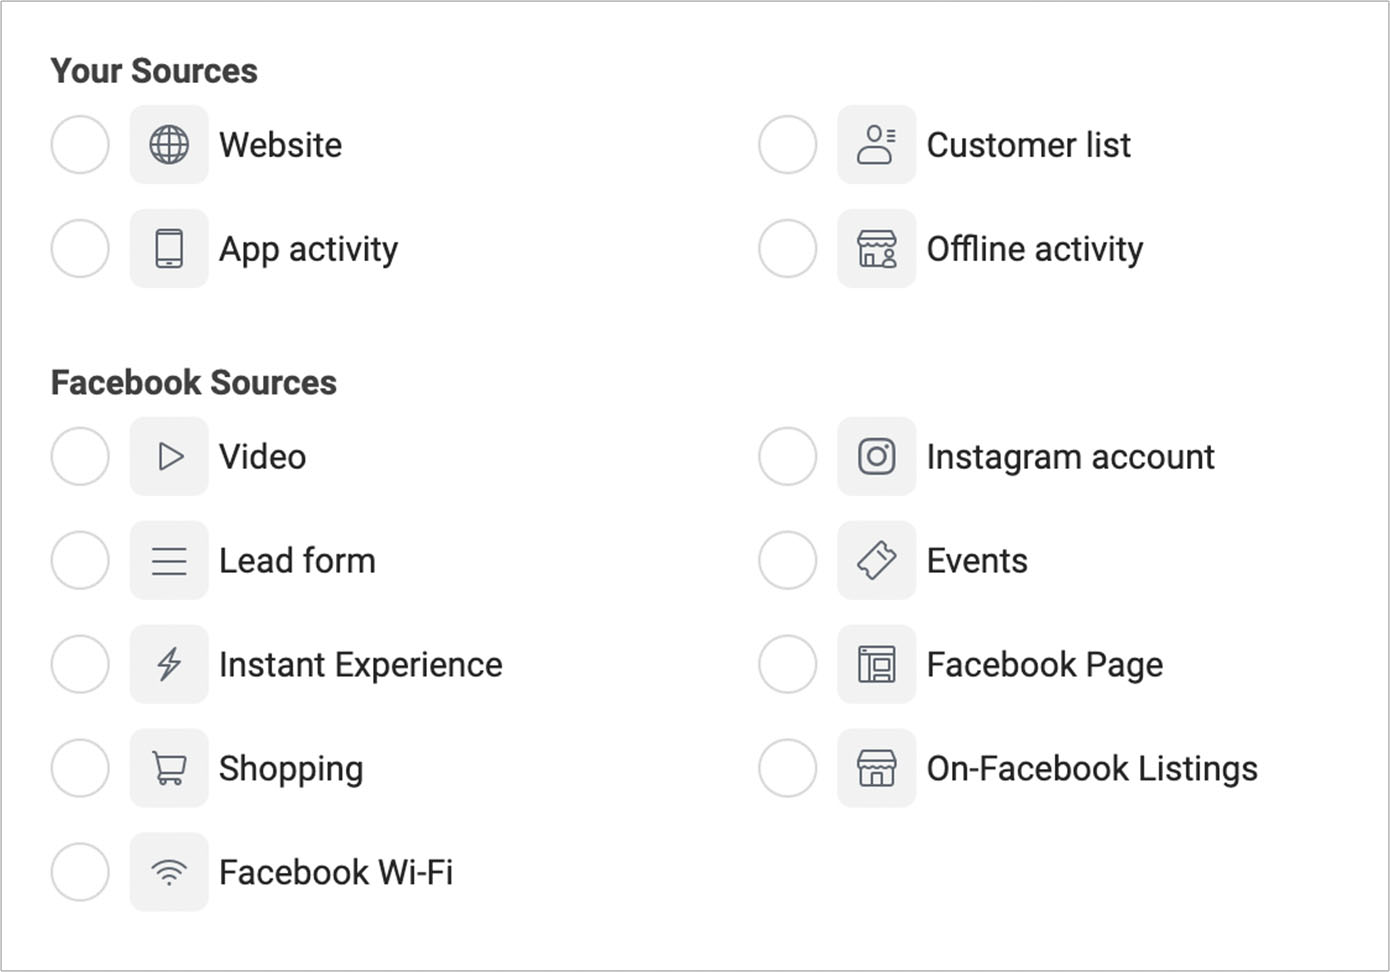Select the Customer list radio button
1390x972 pixels.
[x=786, y=144]
